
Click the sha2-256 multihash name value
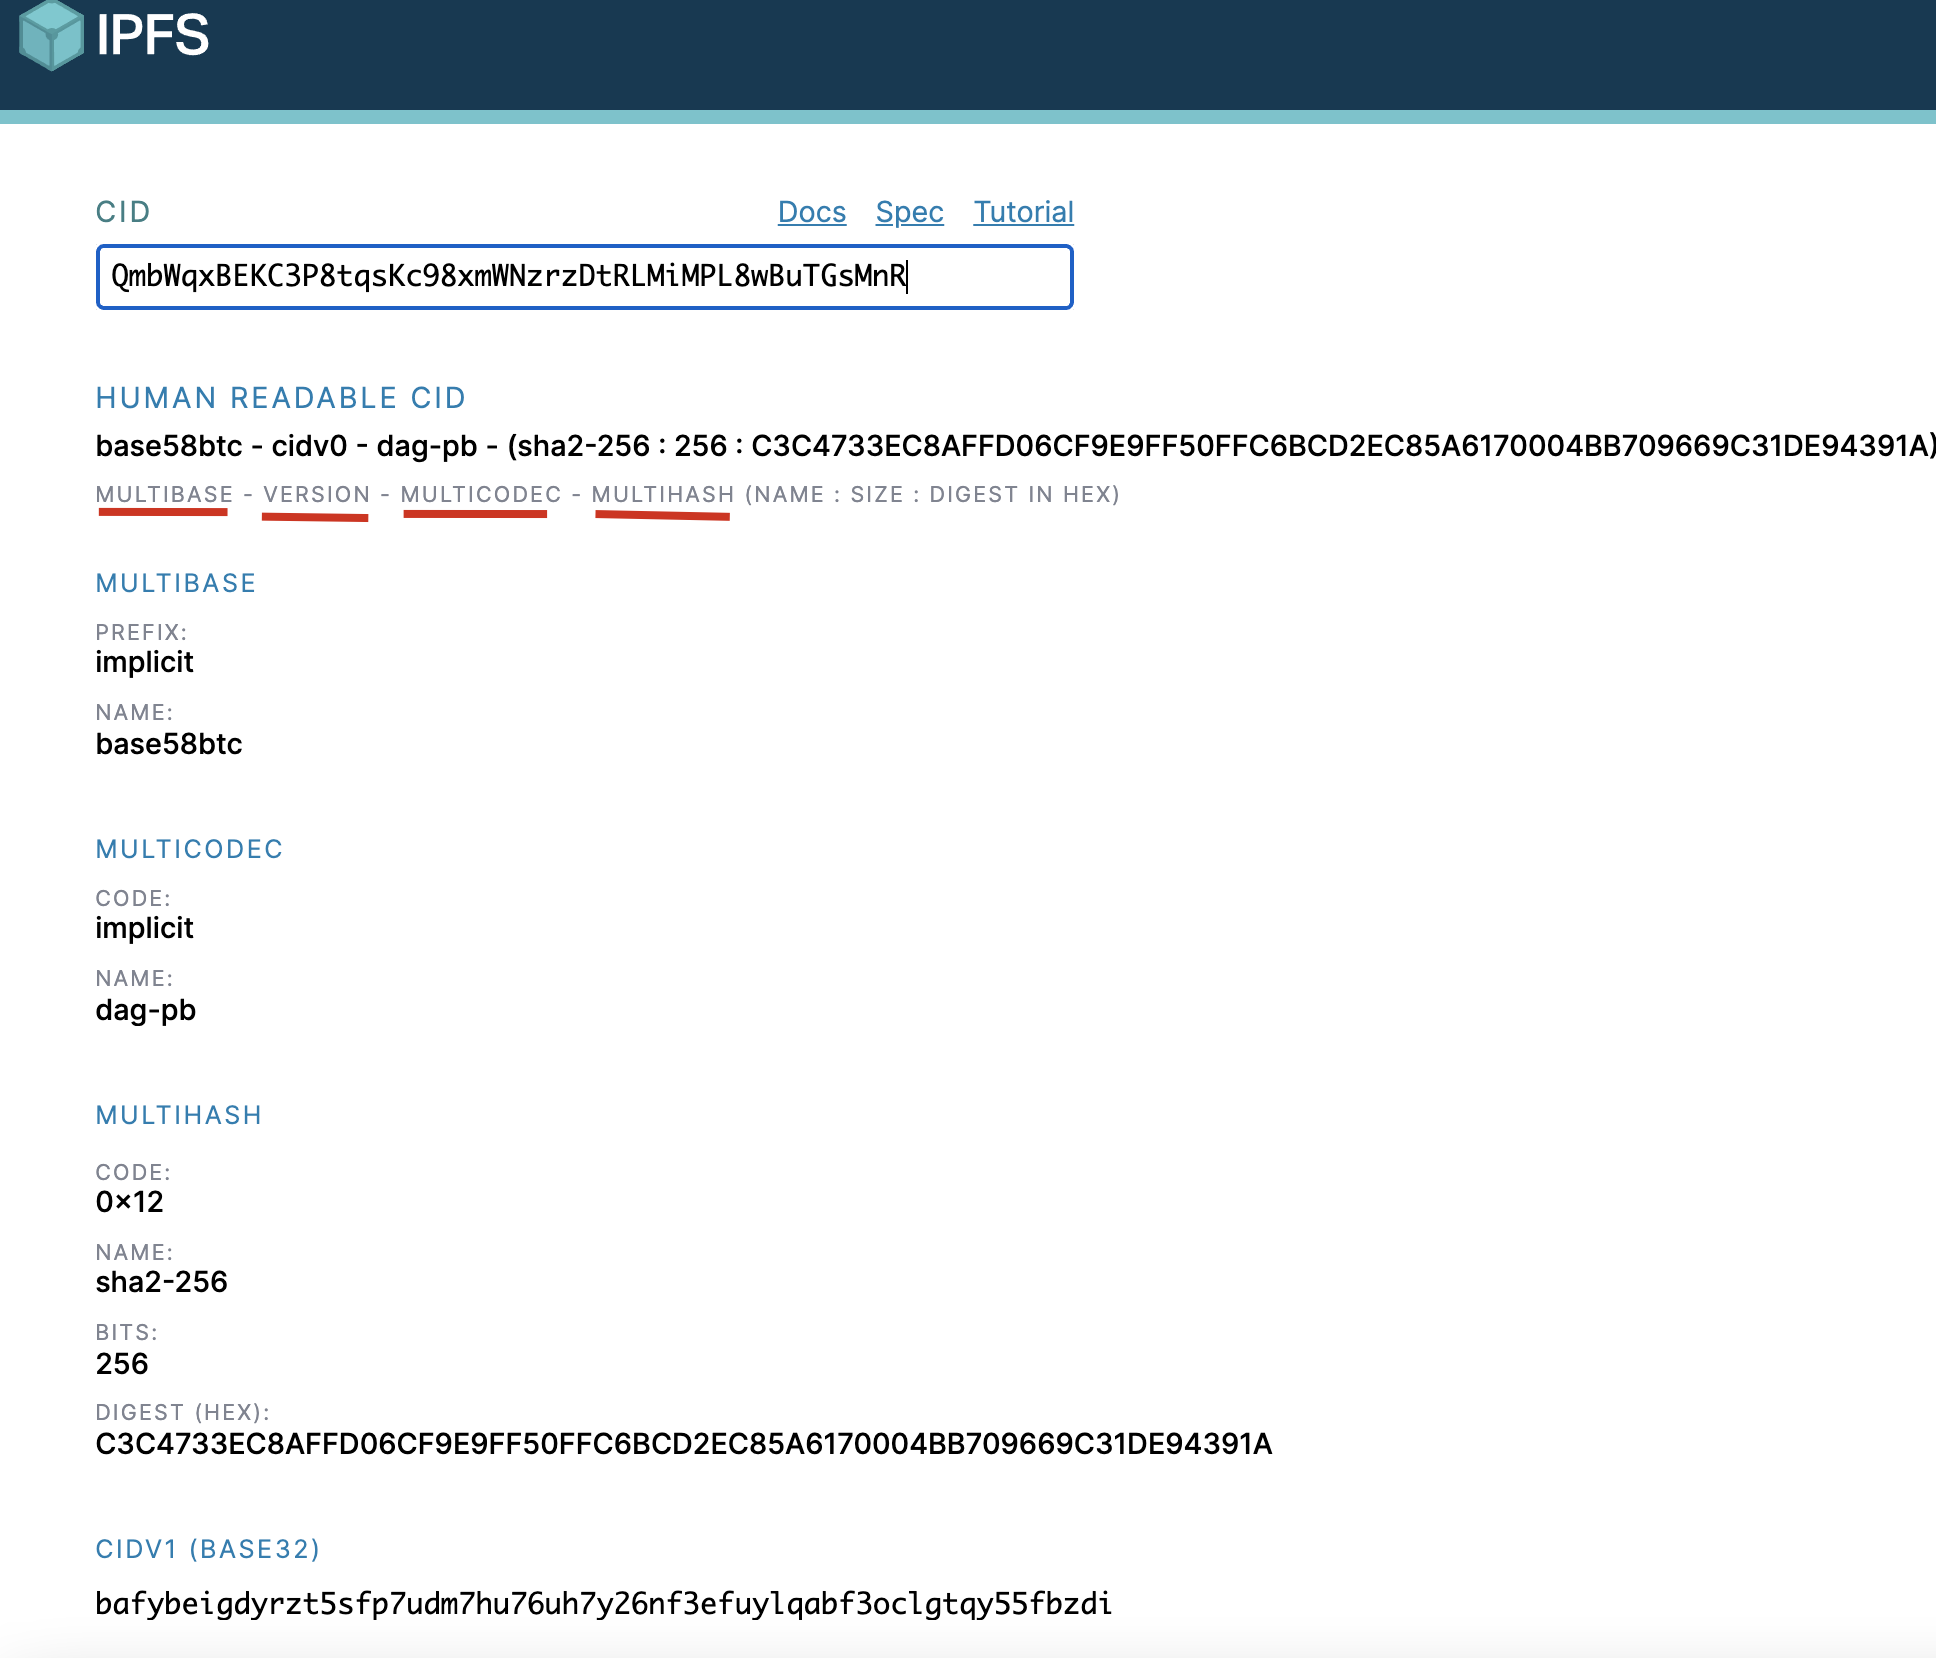tap(161, 1282)
